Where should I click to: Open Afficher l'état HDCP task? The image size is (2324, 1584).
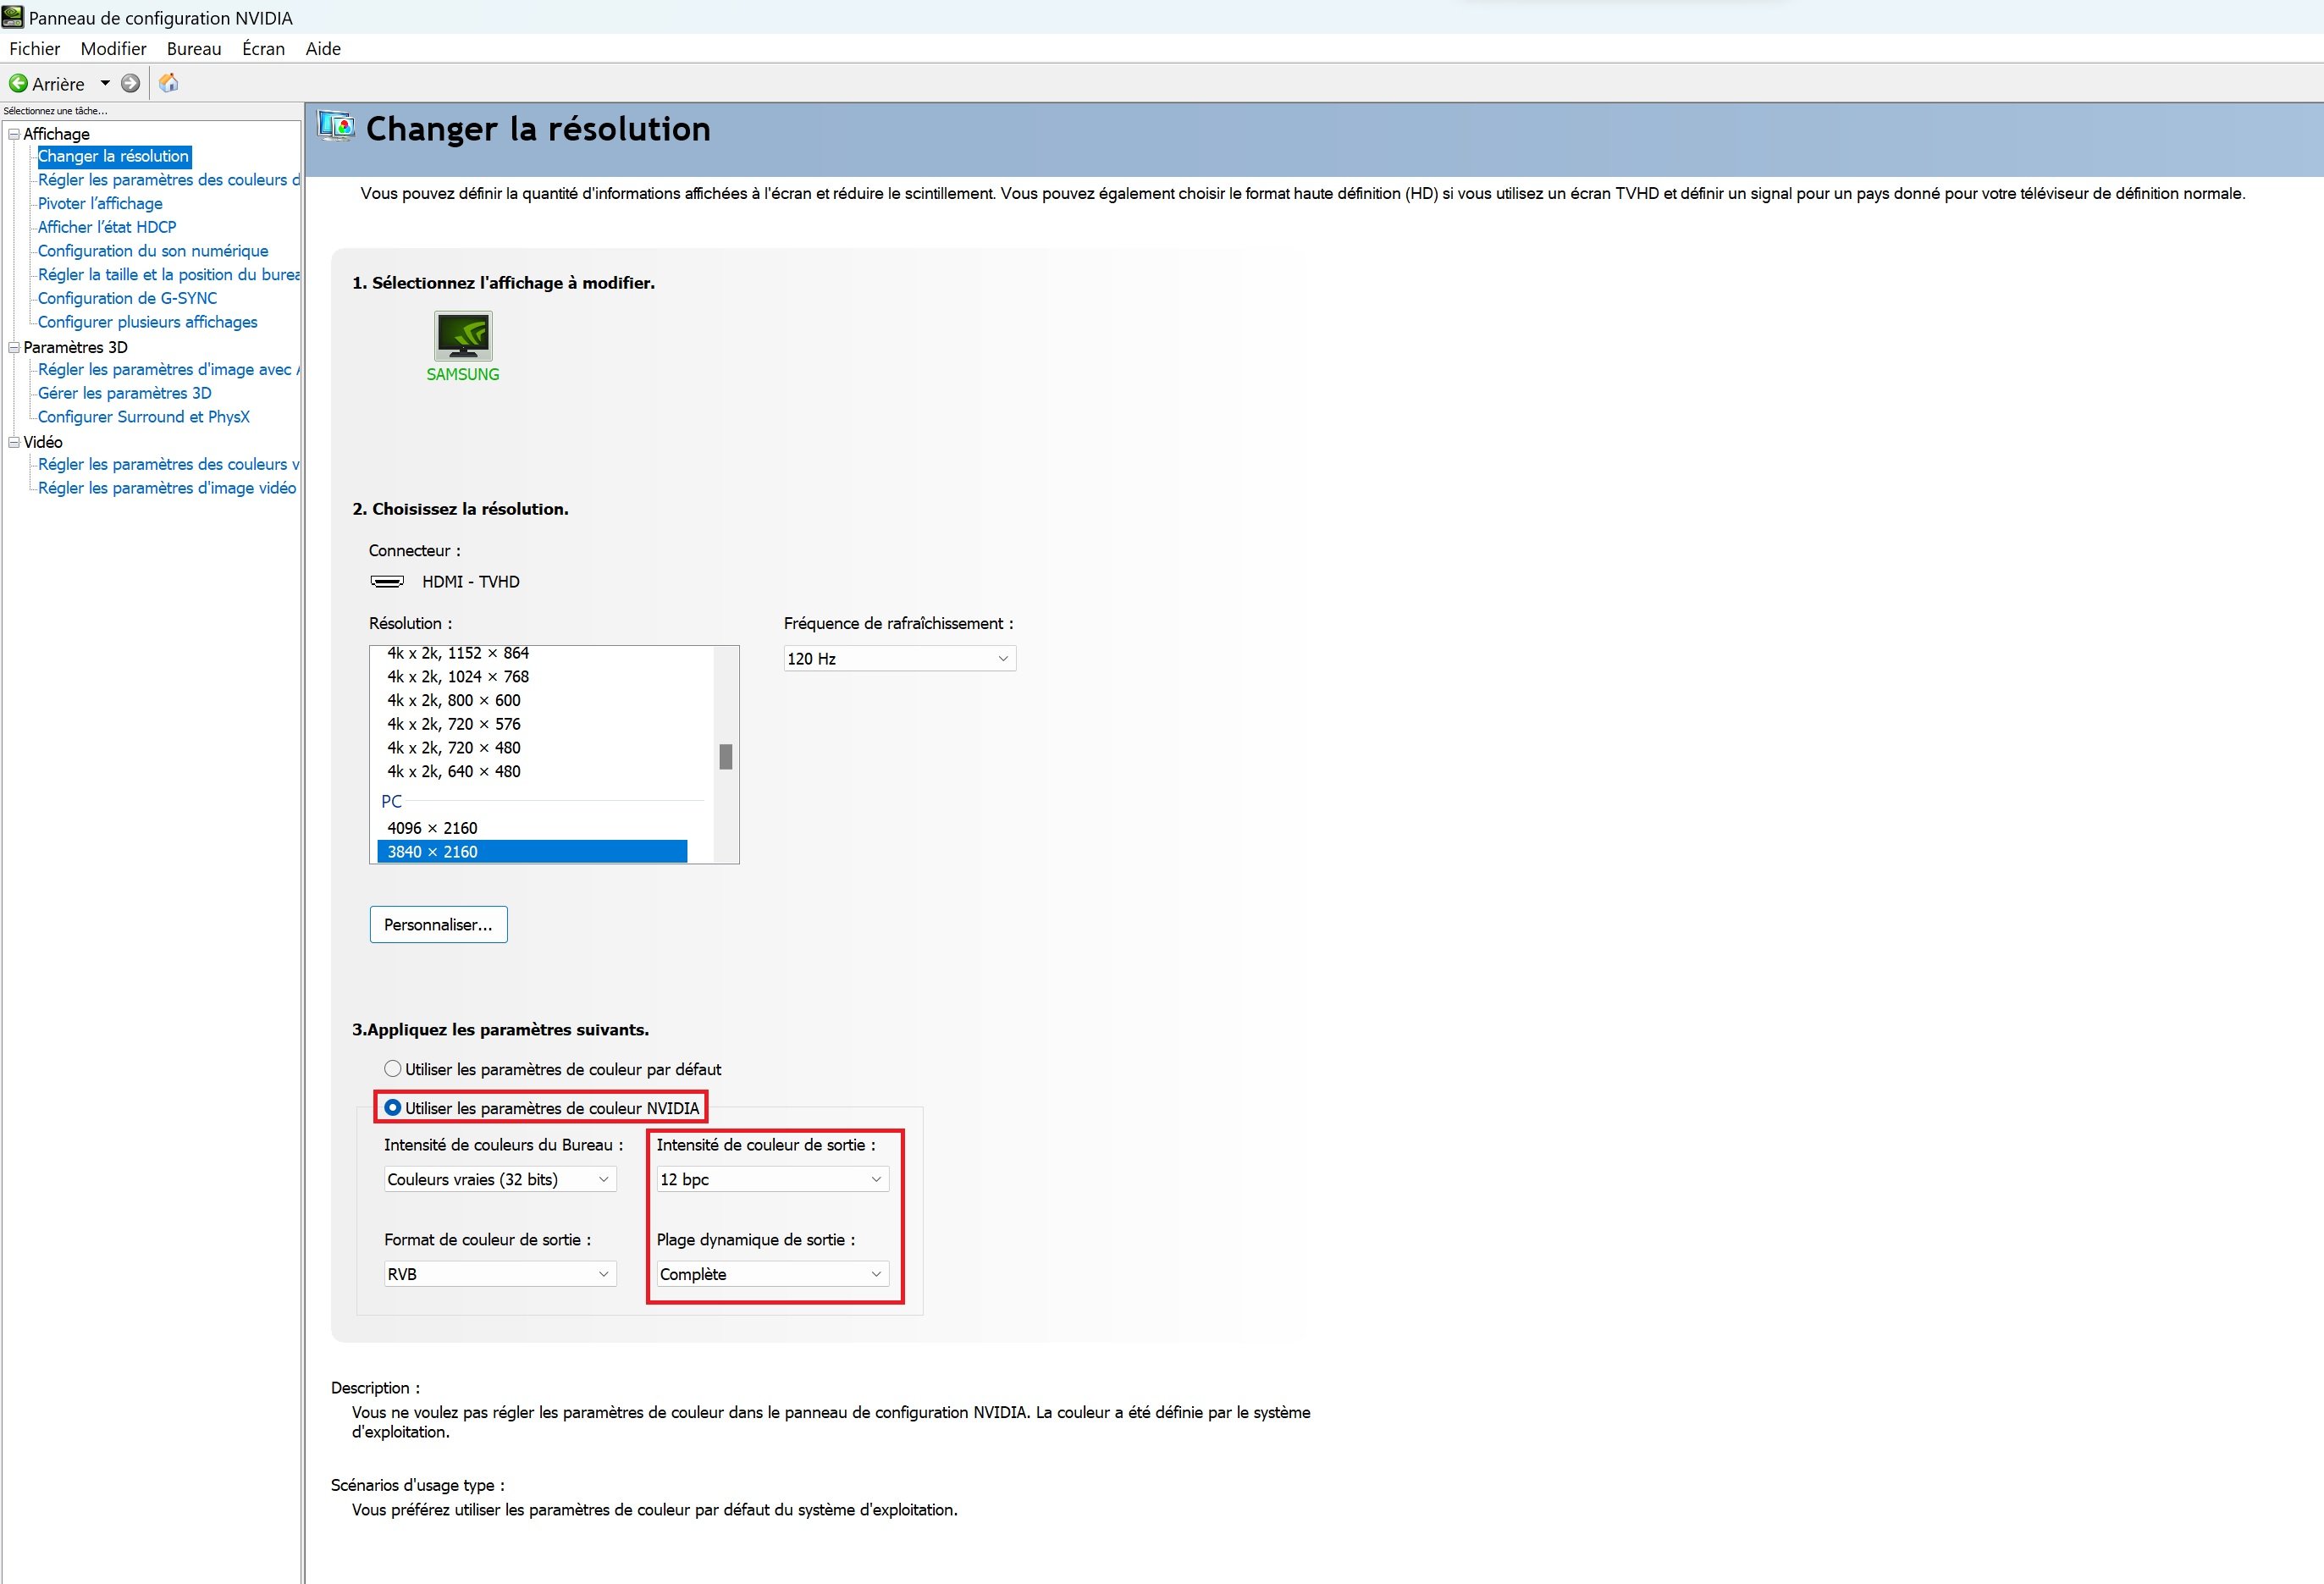107,227
